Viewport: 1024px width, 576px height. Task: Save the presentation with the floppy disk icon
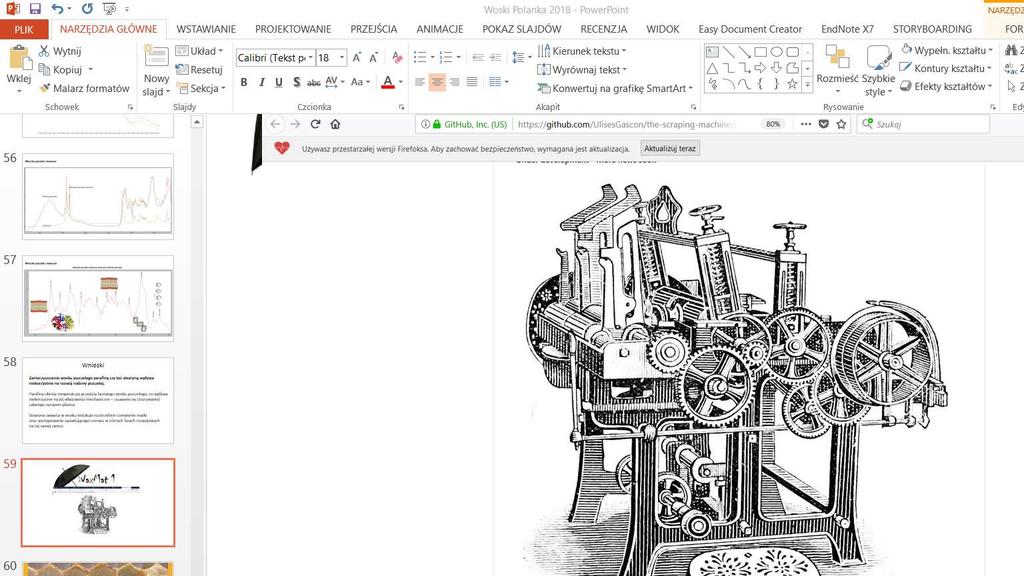35,9
